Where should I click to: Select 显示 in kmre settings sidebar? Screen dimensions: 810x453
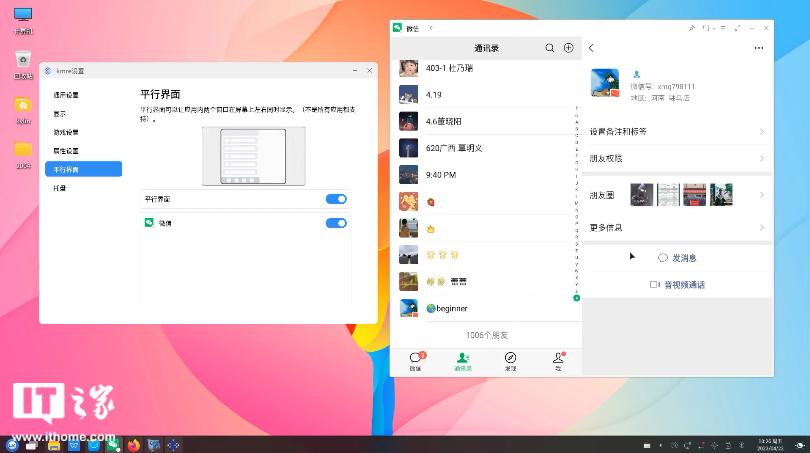84,114
